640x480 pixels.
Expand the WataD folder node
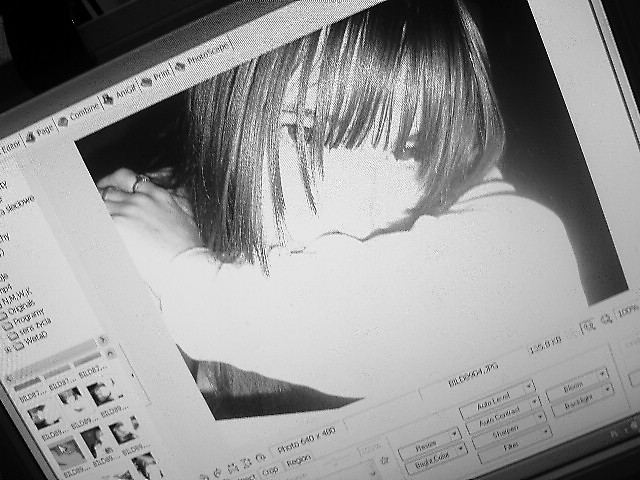(7, 349)
